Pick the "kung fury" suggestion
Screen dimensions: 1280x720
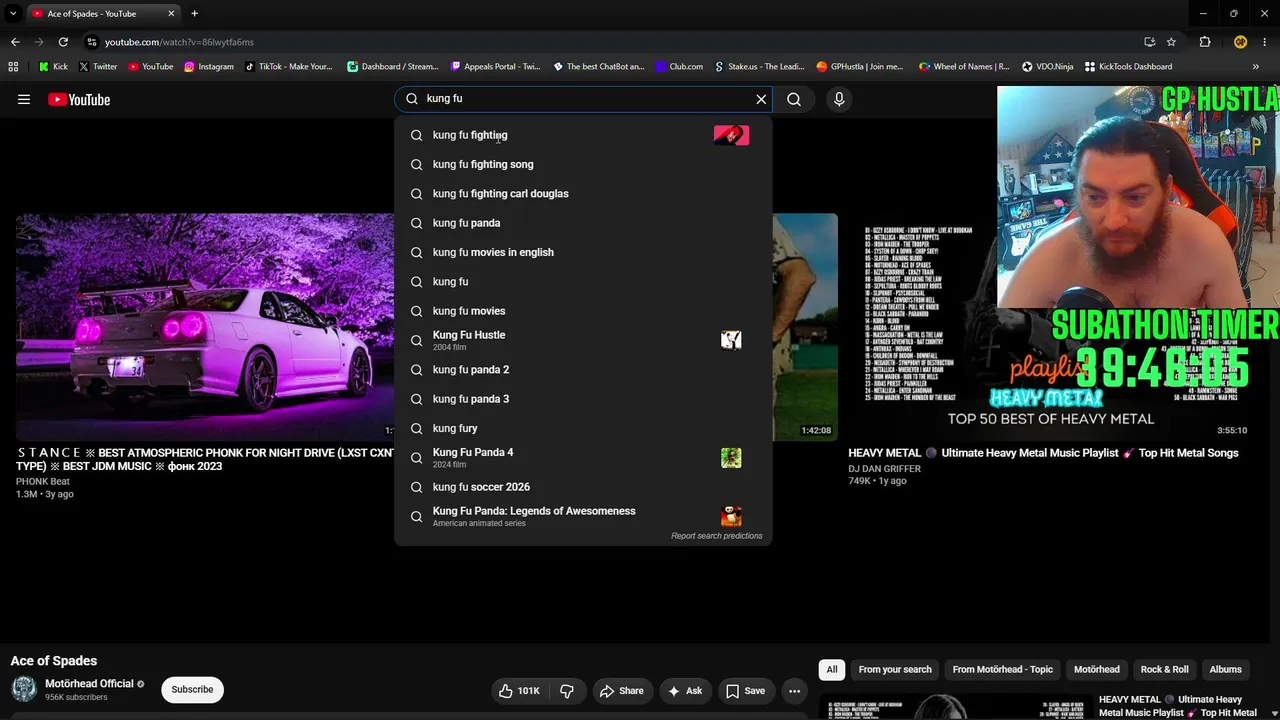point(583,428)
